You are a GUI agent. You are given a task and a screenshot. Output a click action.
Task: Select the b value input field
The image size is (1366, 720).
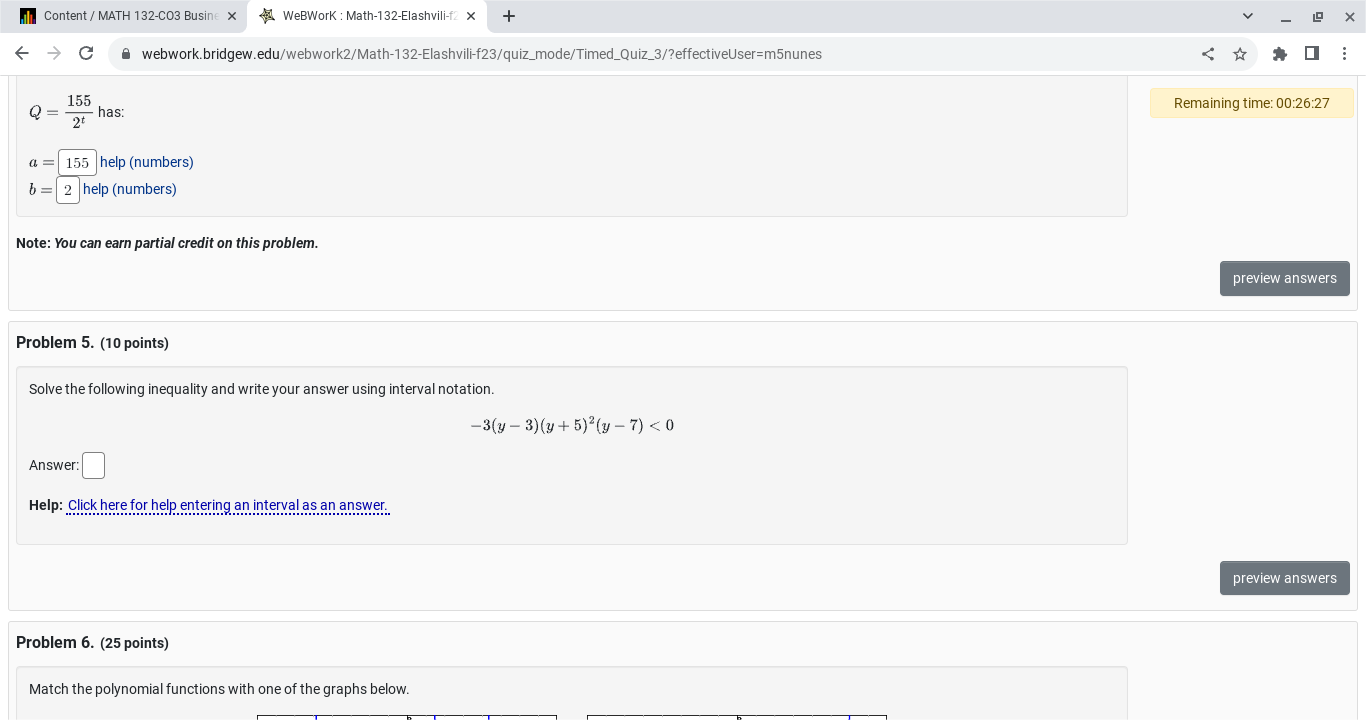click(67, 189)
